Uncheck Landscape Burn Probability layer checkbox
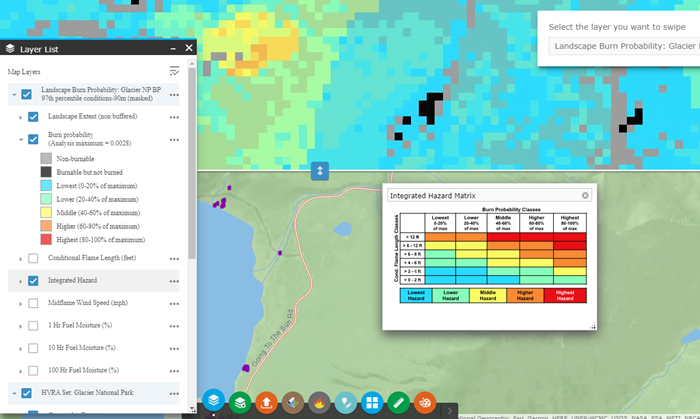Screen dimensions: 700x419 (x=26, y=94)
